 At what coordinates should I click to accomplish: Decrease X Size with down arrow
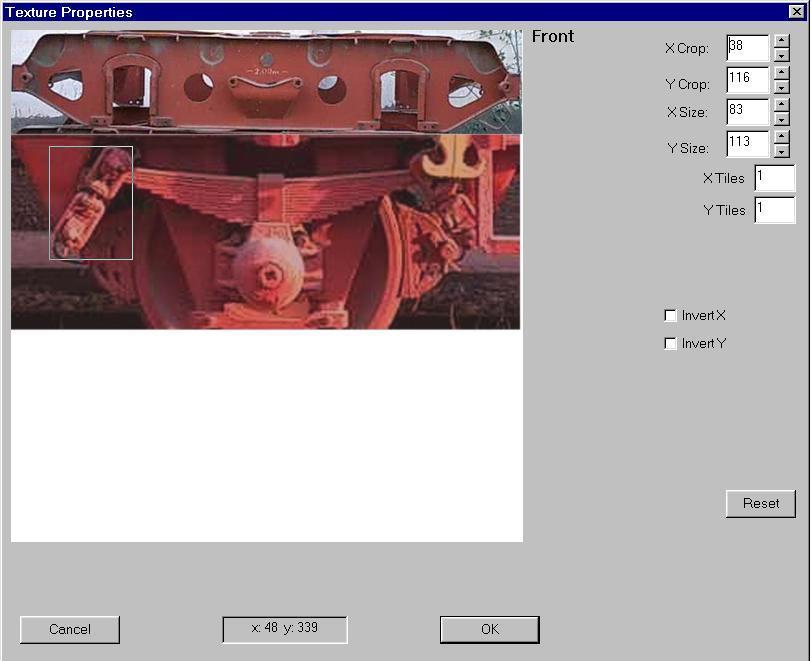(x=782, y=119)
